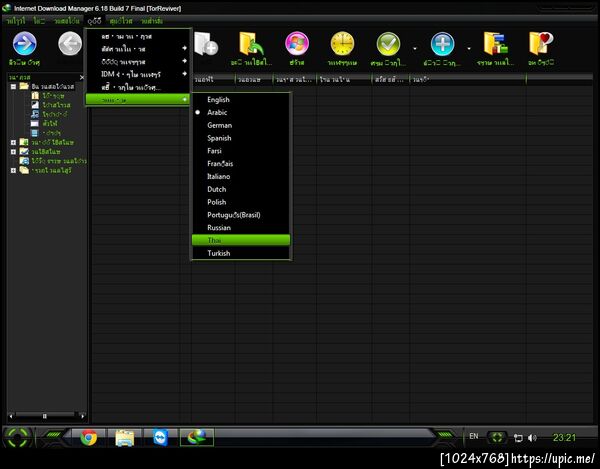The width and height of the screenshot is (600, 469).
Task: Select the video category icon in tree
Action: [x=35, y=133]
